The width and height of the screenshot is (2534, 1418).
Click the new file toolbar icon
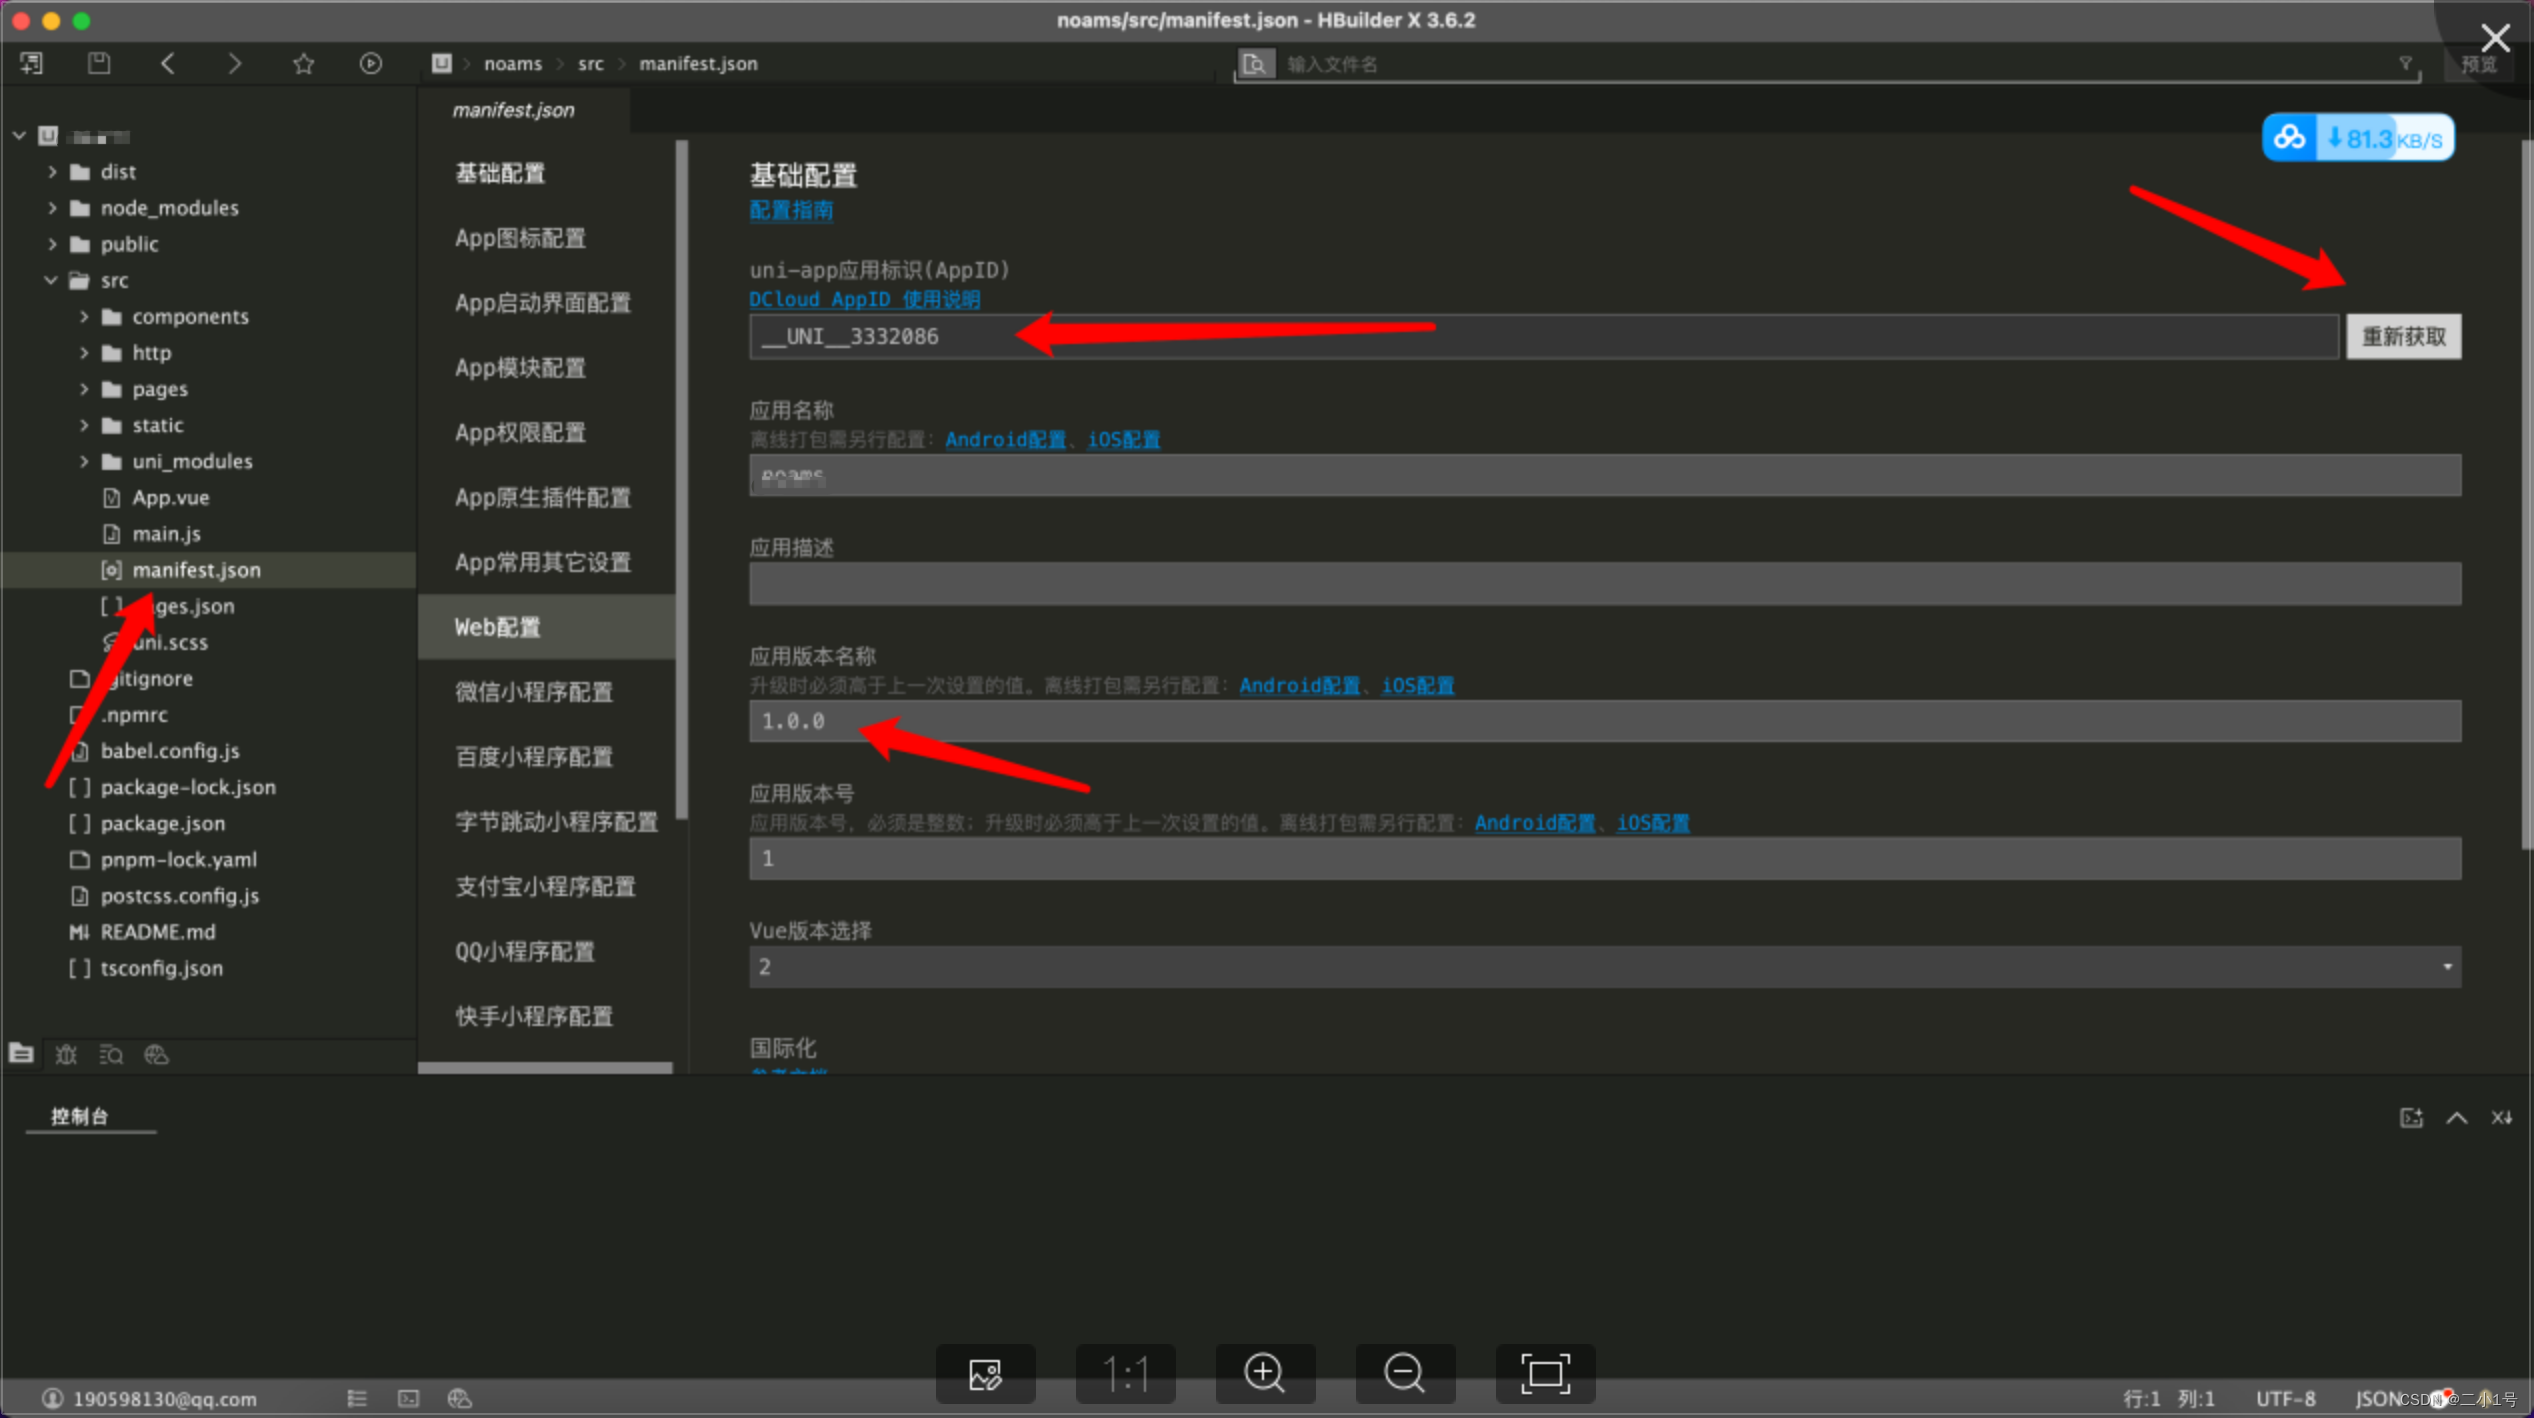point(31,64)
